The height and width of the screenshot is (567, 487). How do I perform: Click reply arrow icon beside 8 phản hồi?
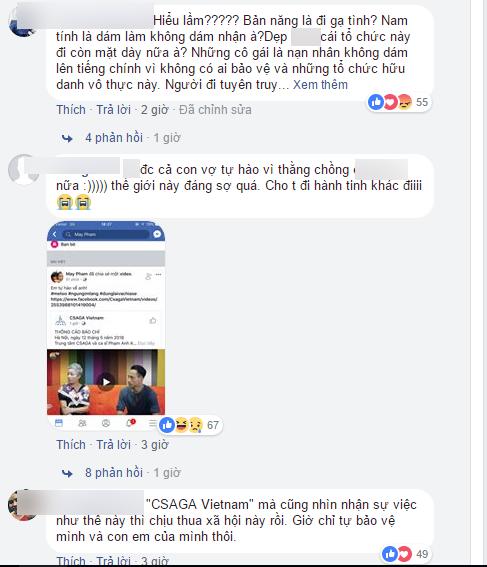click(x=67, y=473)
